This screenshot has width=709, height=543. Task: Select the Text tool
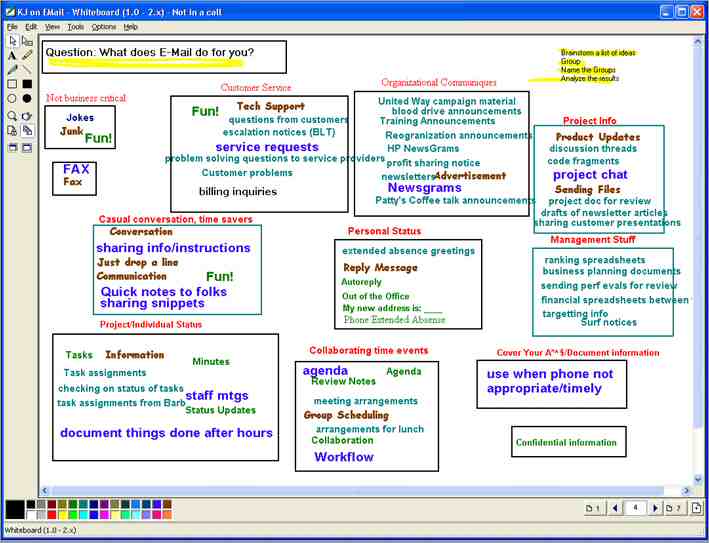tap(12, 56)
